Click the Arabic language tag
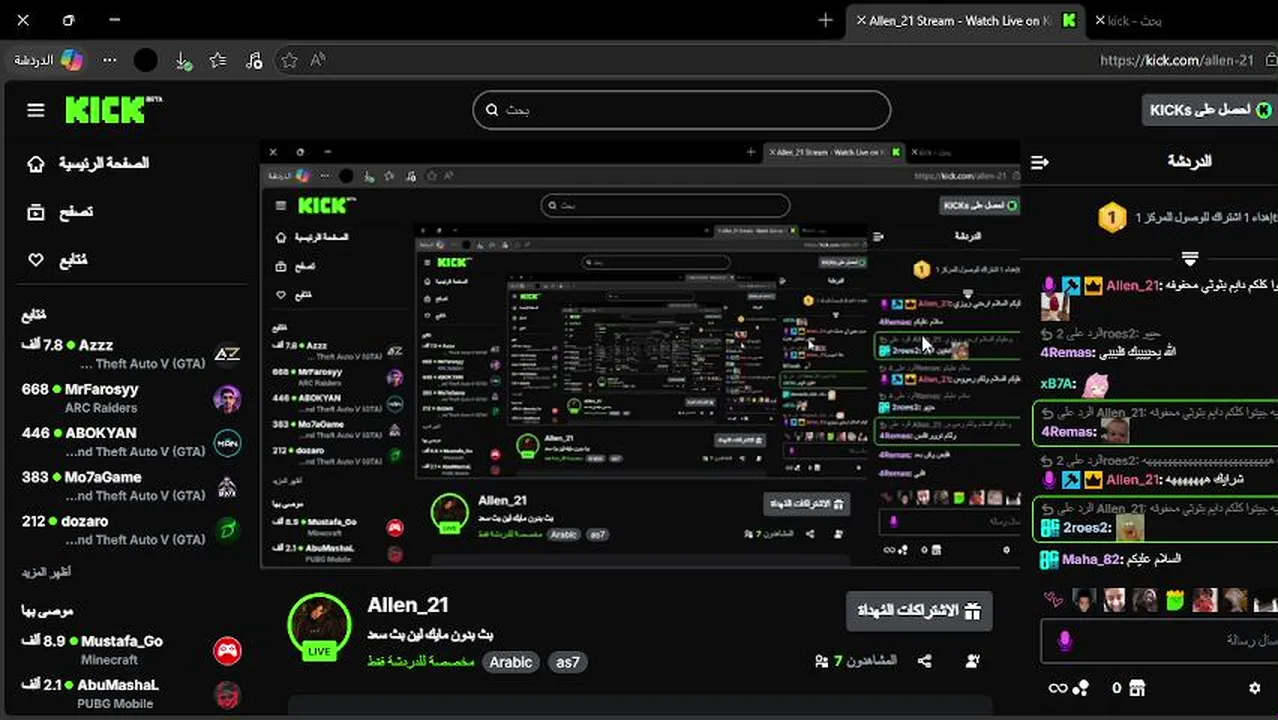The height and width of the screenshot is (720, 1278). [x=510, y=662]
